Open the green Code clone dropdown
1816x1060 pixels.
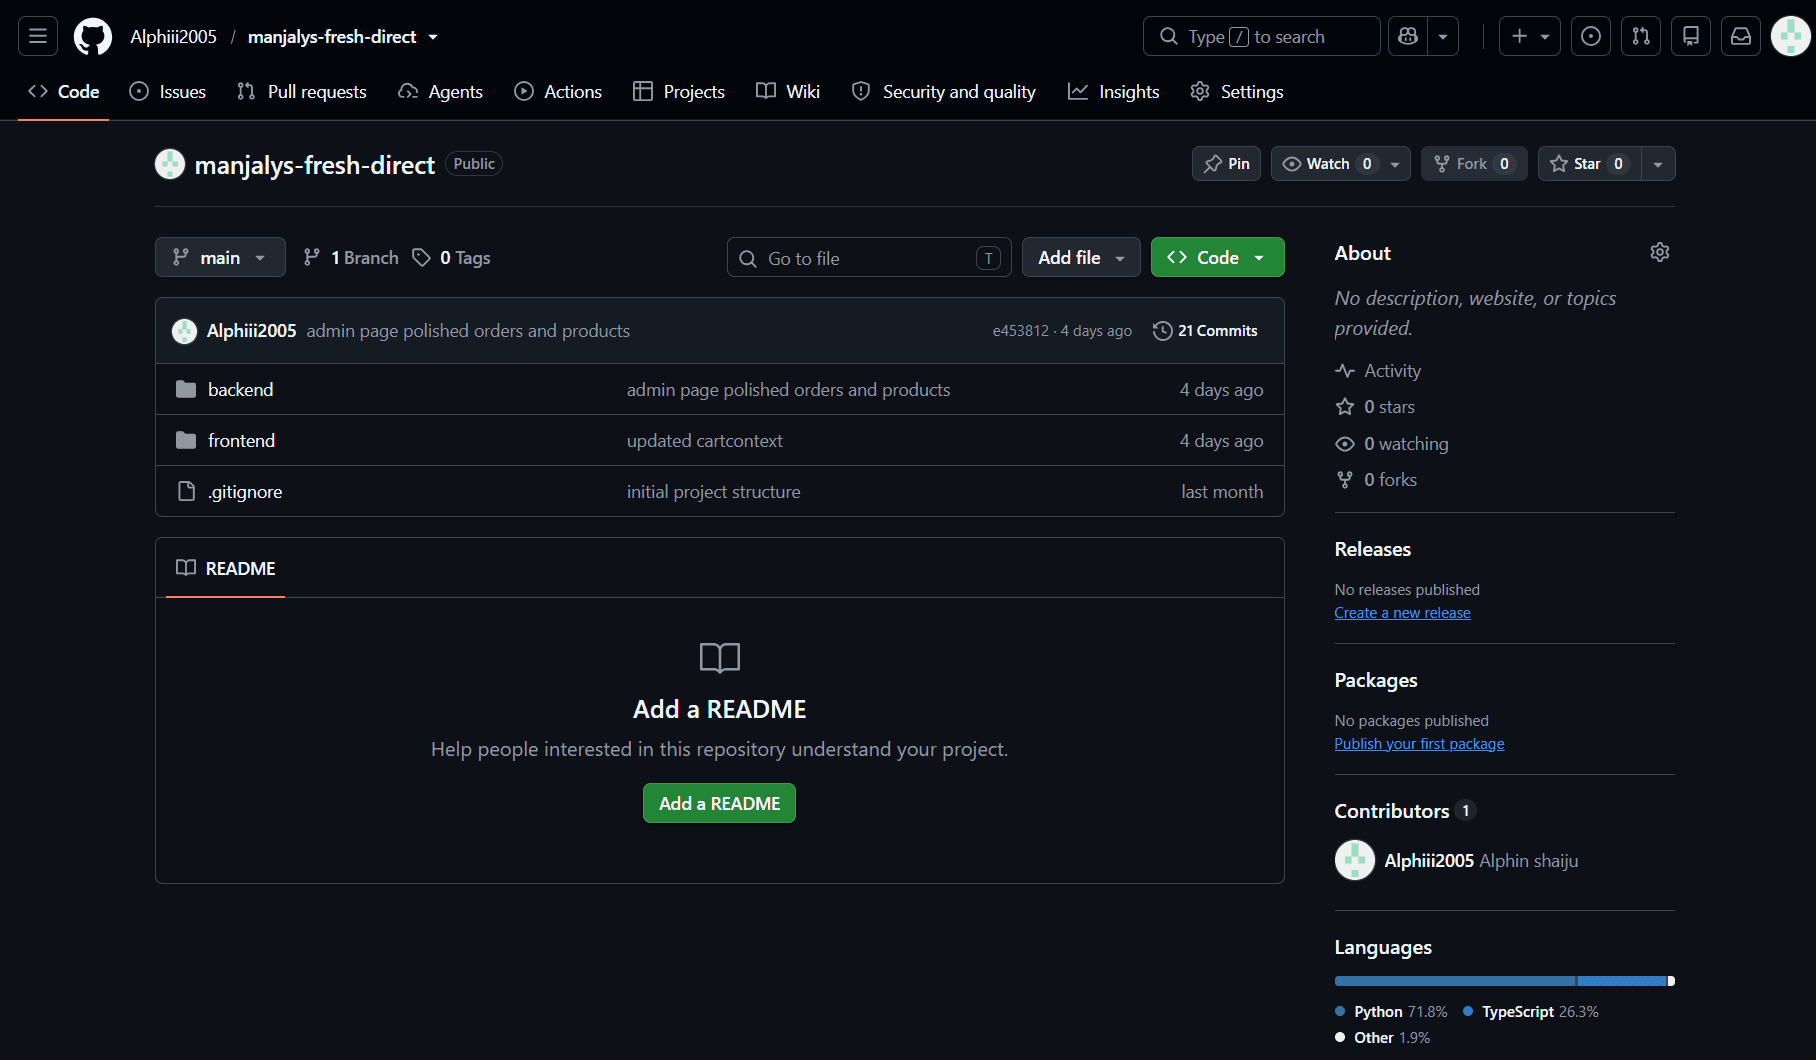click(x=1217, y=258)
